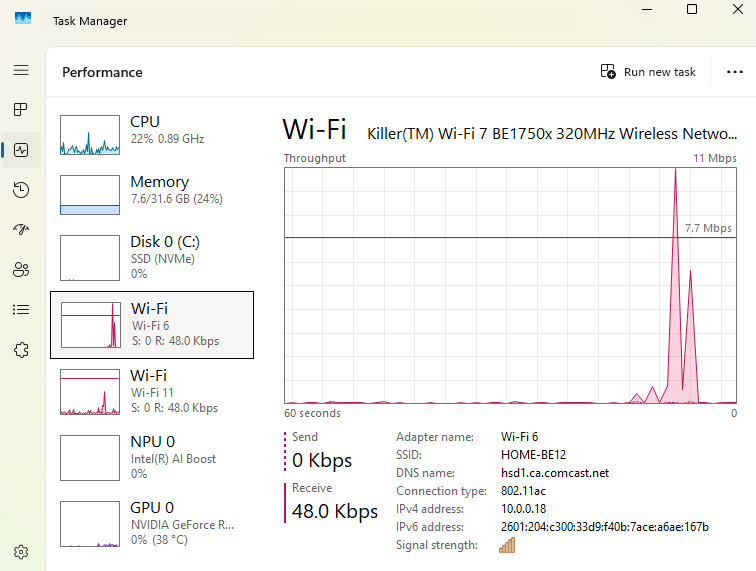This screenshot has height=571, width=756.
Task: Click the Adapter name value Wi-Fi 6
Action: (519, 437)
